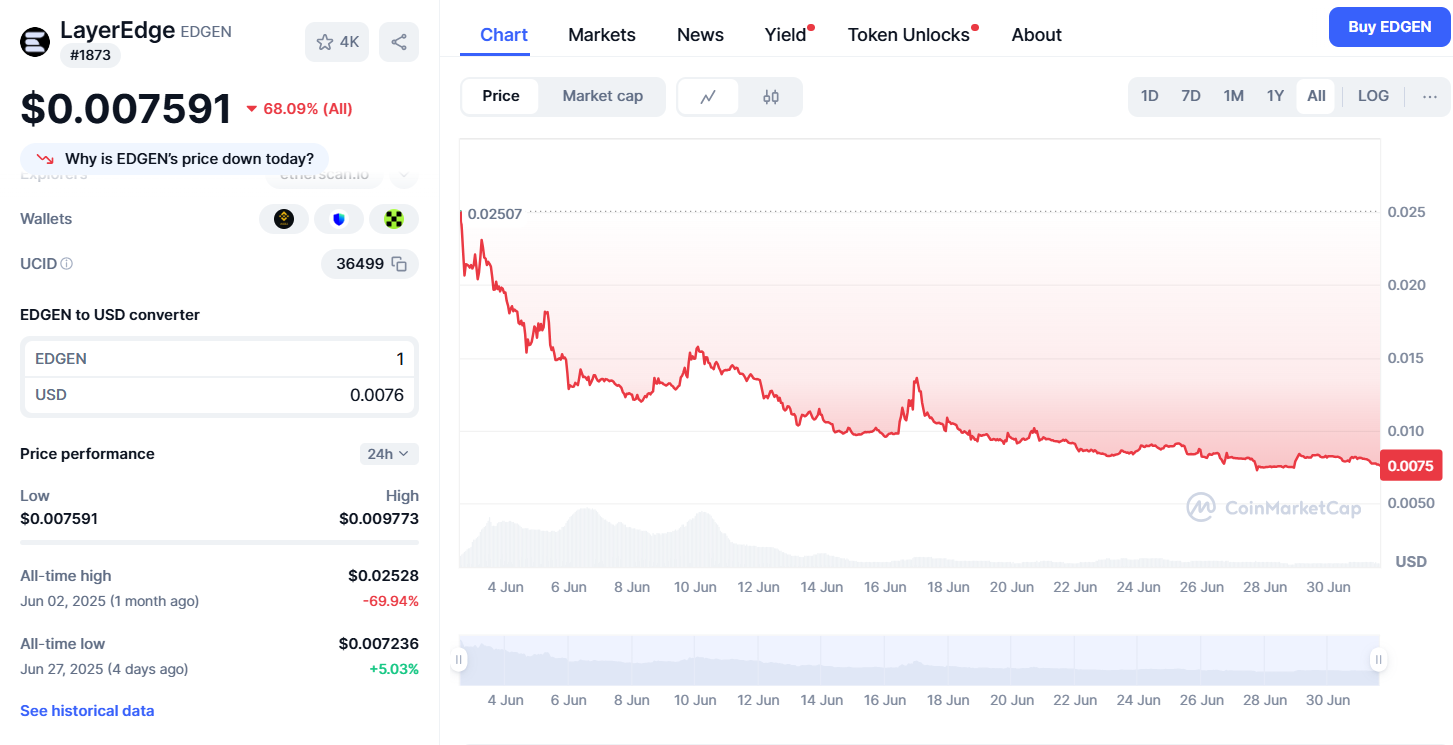Click the UCID info tooltip icon
This screenshot has height=745, width=1453.
pos(67,264)
